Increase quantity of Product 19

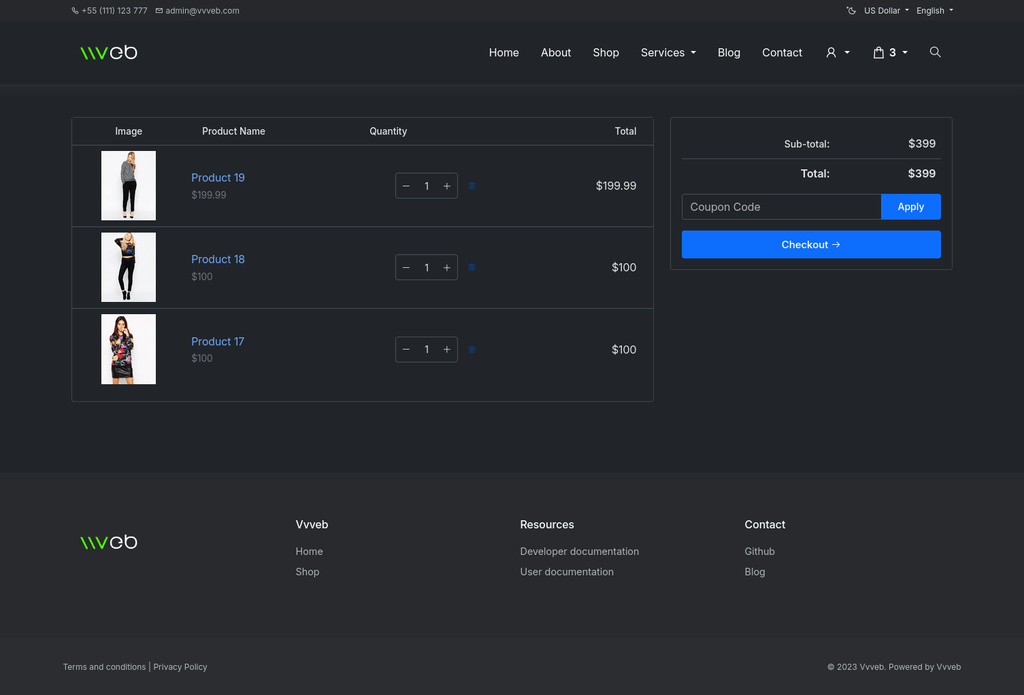447,186
